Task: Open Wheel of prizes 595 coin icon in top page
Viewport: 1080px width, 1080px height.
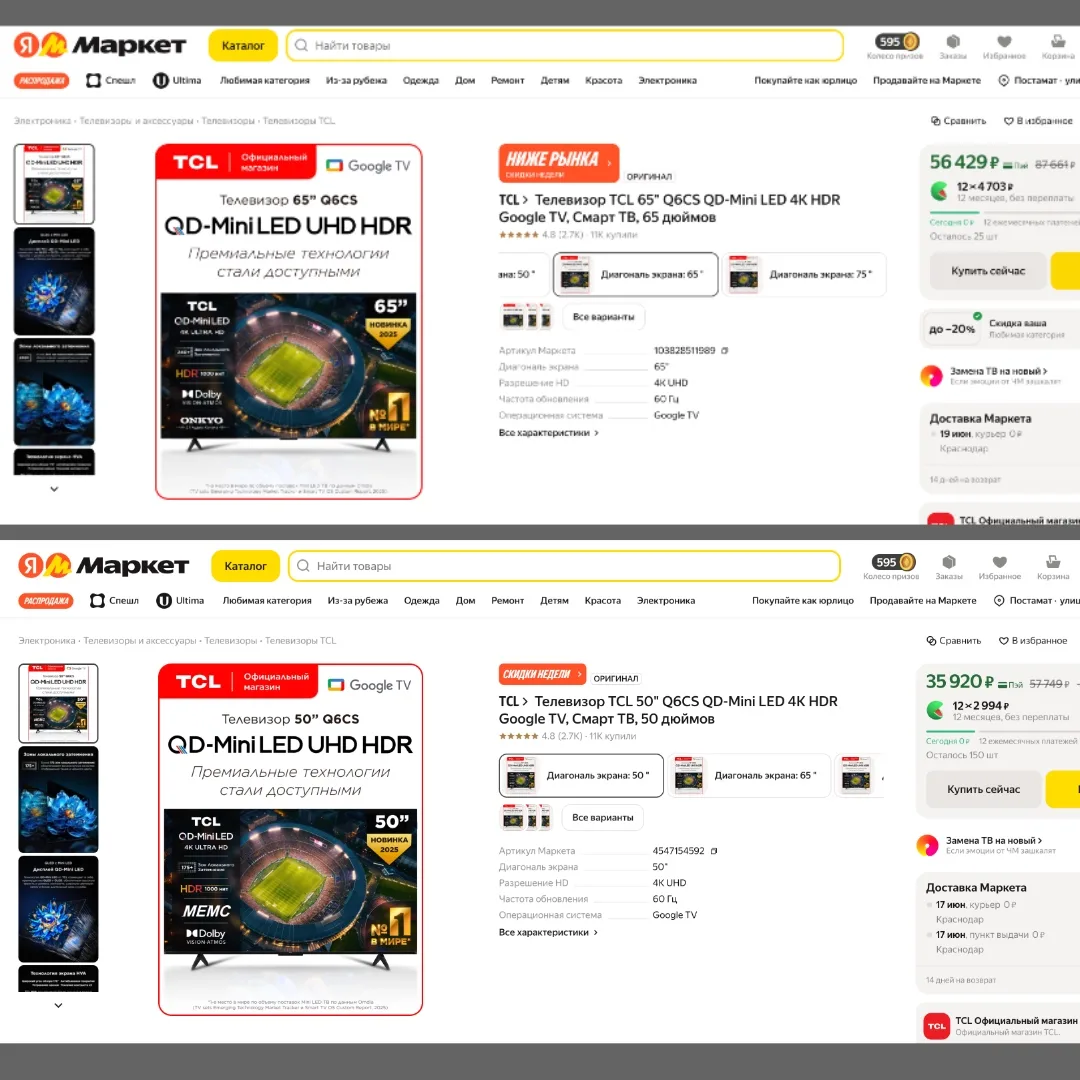Action: [x=896, y=42]
